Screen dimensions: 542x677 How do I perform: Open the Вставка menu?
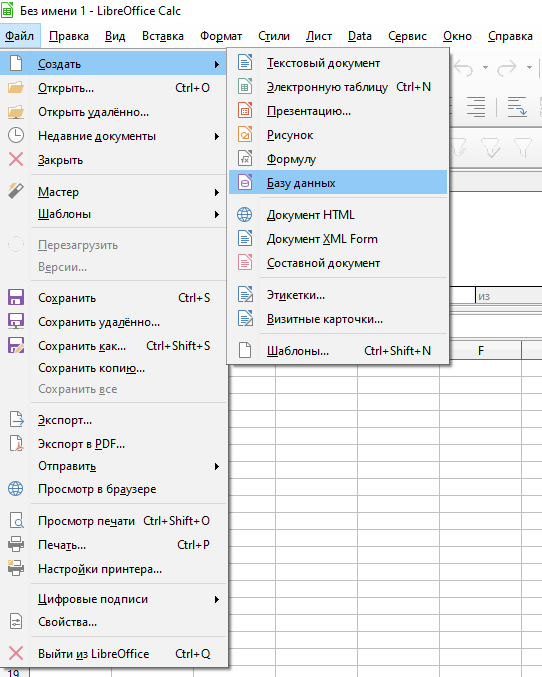(163, 36)
